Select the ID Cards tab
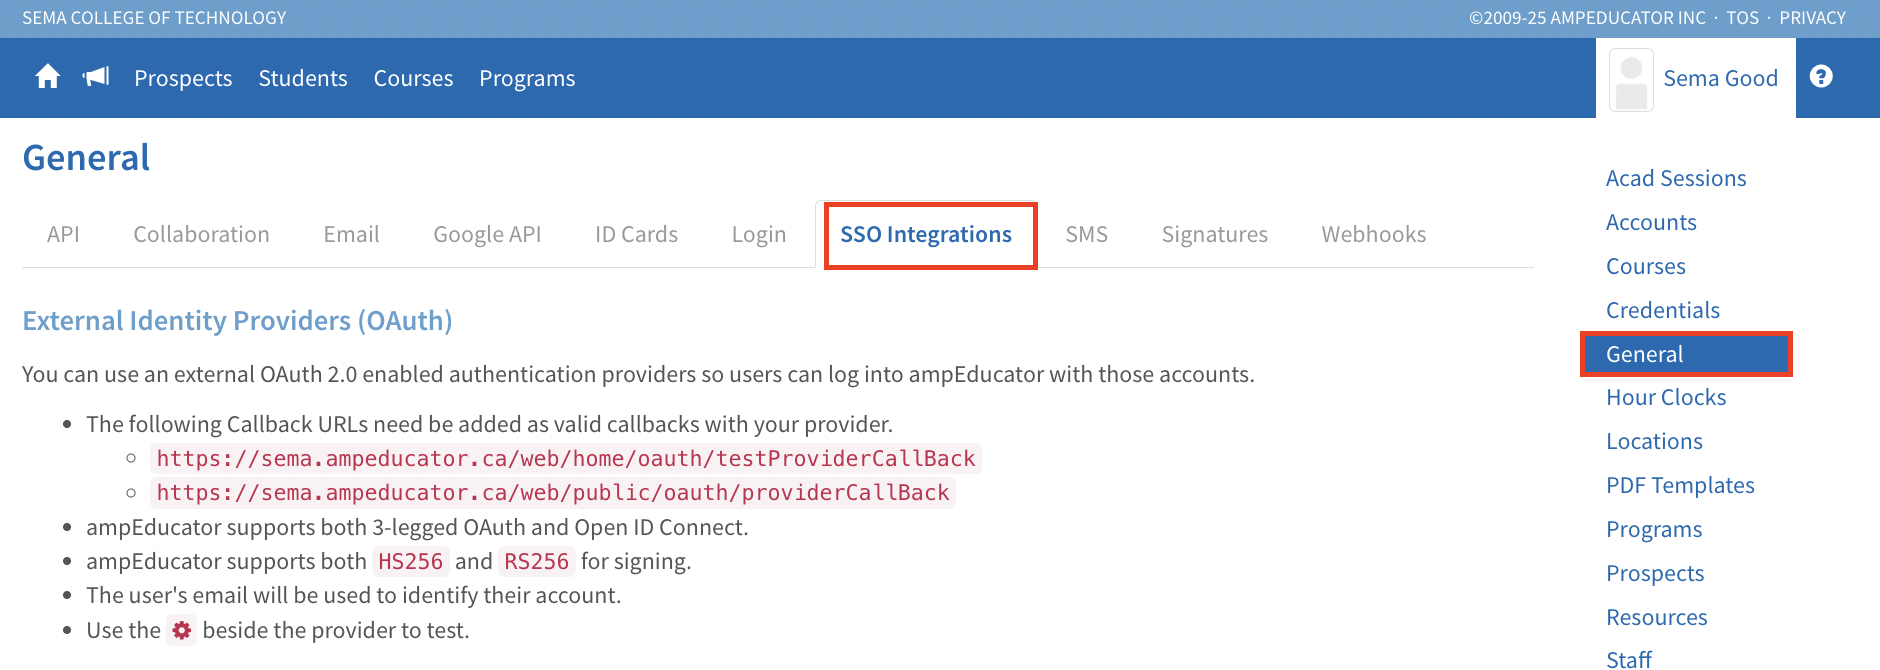 tap(636, 234)
